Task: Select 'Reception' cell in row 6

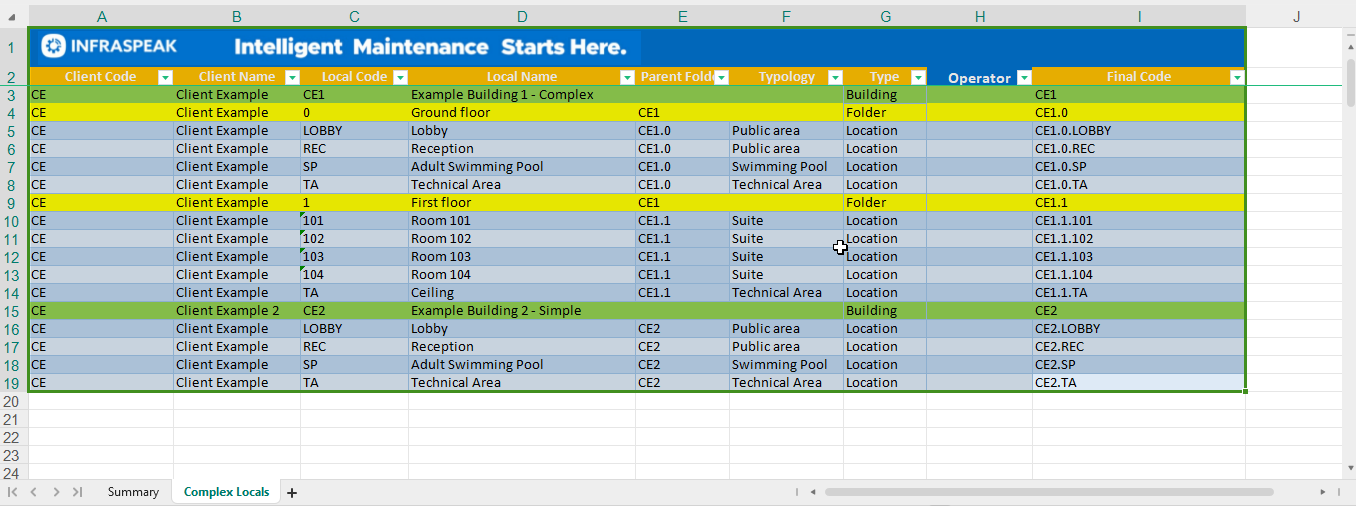Action: coord(522,149)
